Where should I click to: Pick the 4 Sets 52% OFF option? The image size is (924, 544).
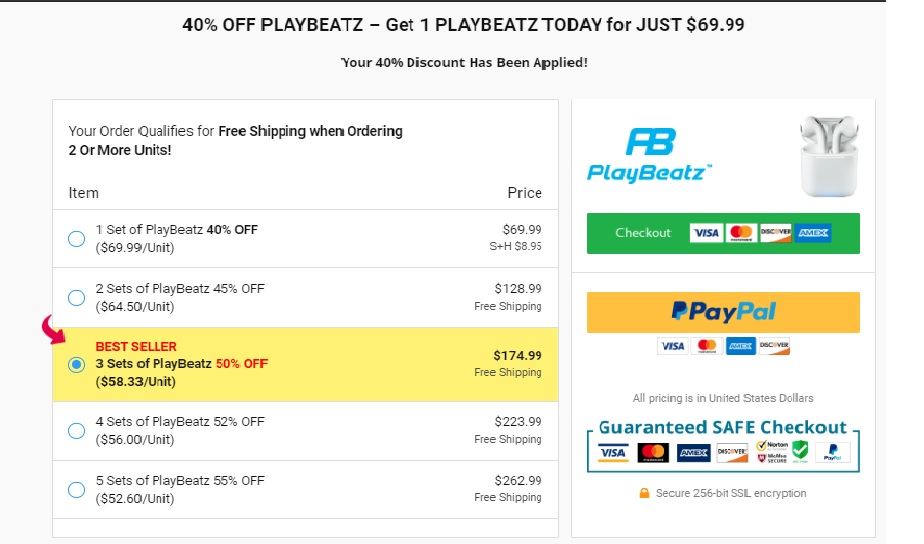(76, 431)
